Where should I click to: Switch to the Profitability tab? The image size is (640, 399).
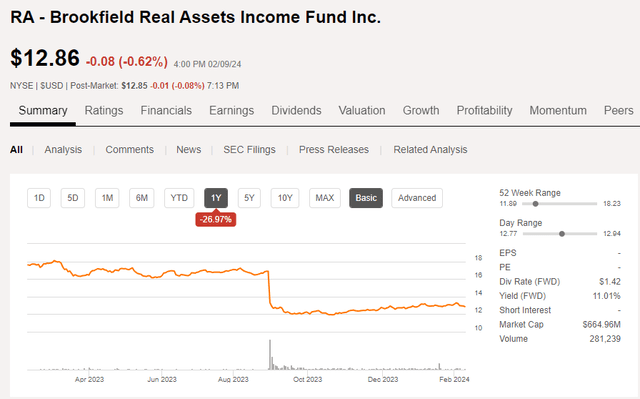[x=484, y=111]
